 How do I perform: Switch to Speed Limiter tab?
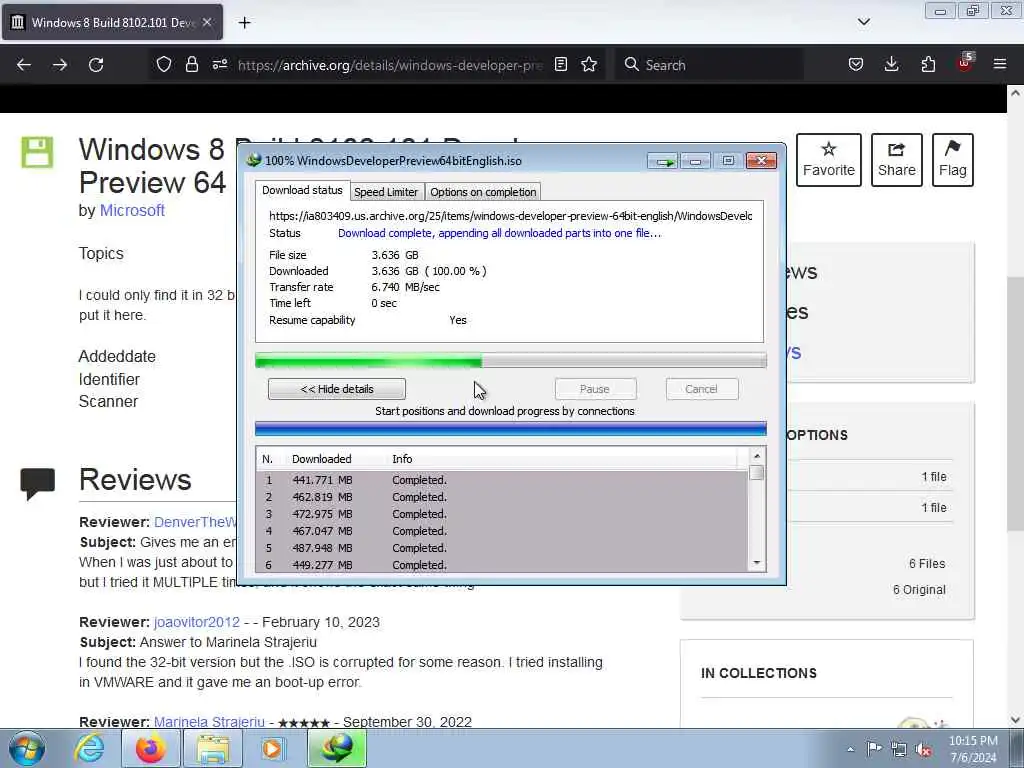tap(386, 192)
